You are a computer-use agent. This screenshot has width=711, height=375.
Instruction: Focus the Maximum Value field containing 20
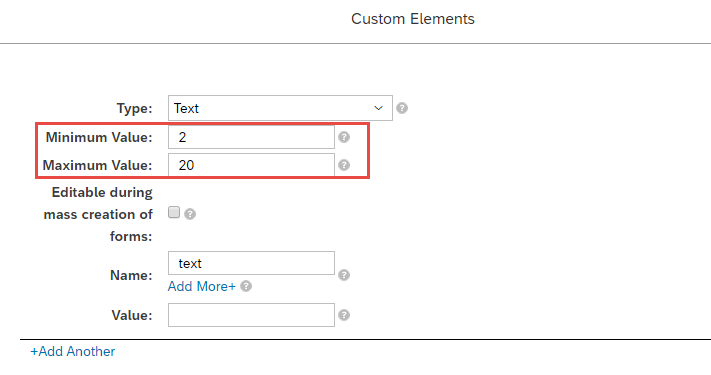click(251, 165)
